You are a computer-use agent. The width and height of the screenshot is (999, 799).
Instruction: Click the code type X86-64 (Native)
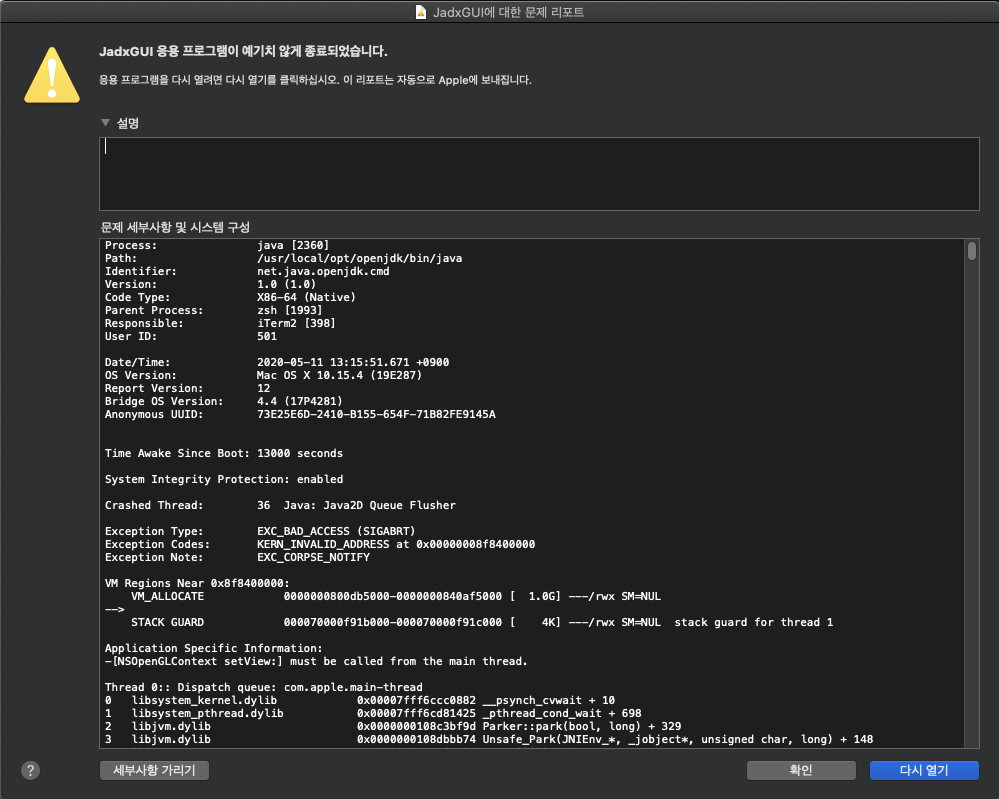pos(306,298)
